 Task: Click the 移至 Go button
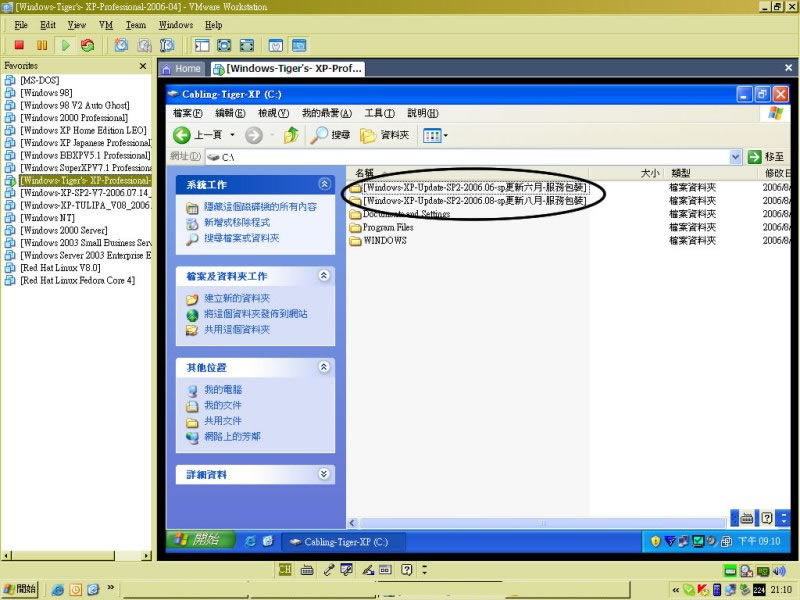[766, 157]
